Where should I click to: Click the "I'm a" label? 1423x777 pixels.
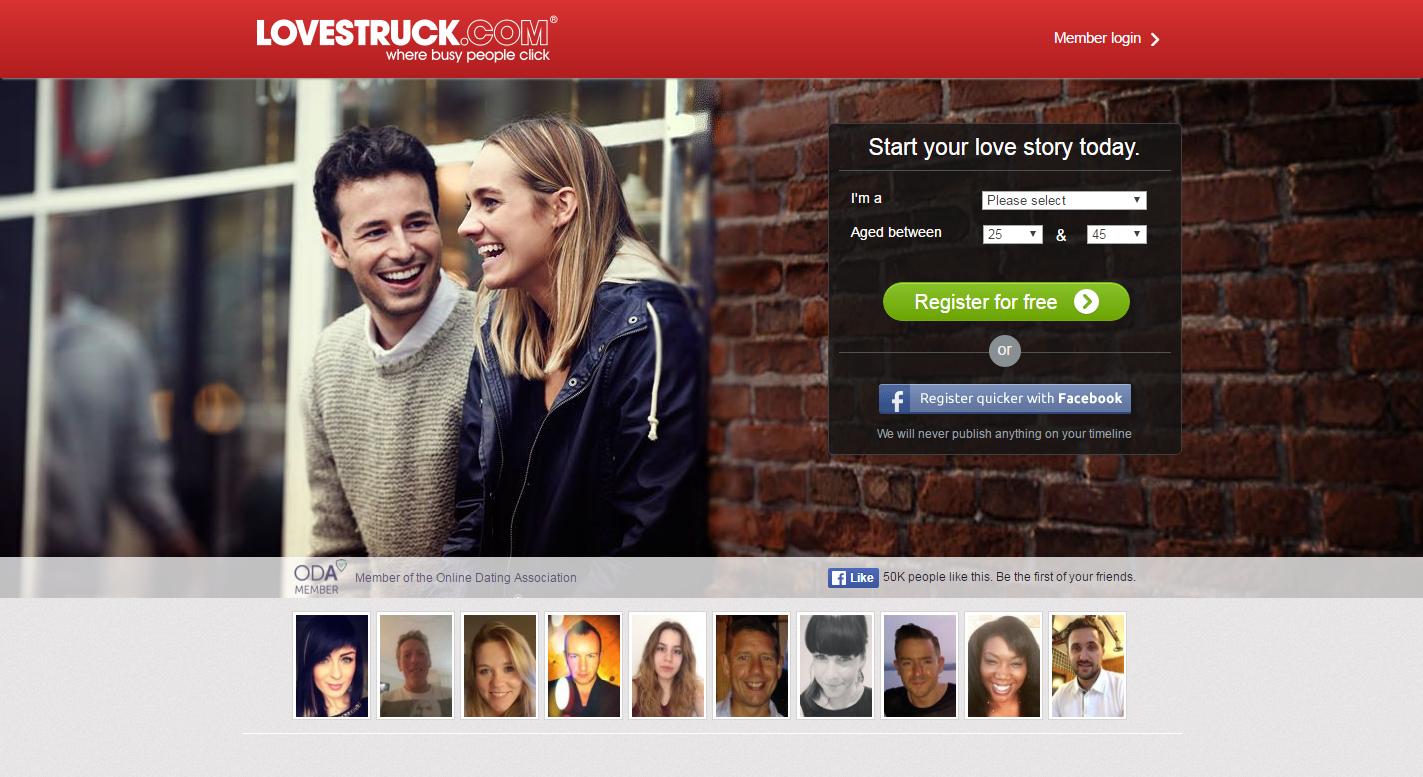(x=866, y=198)
